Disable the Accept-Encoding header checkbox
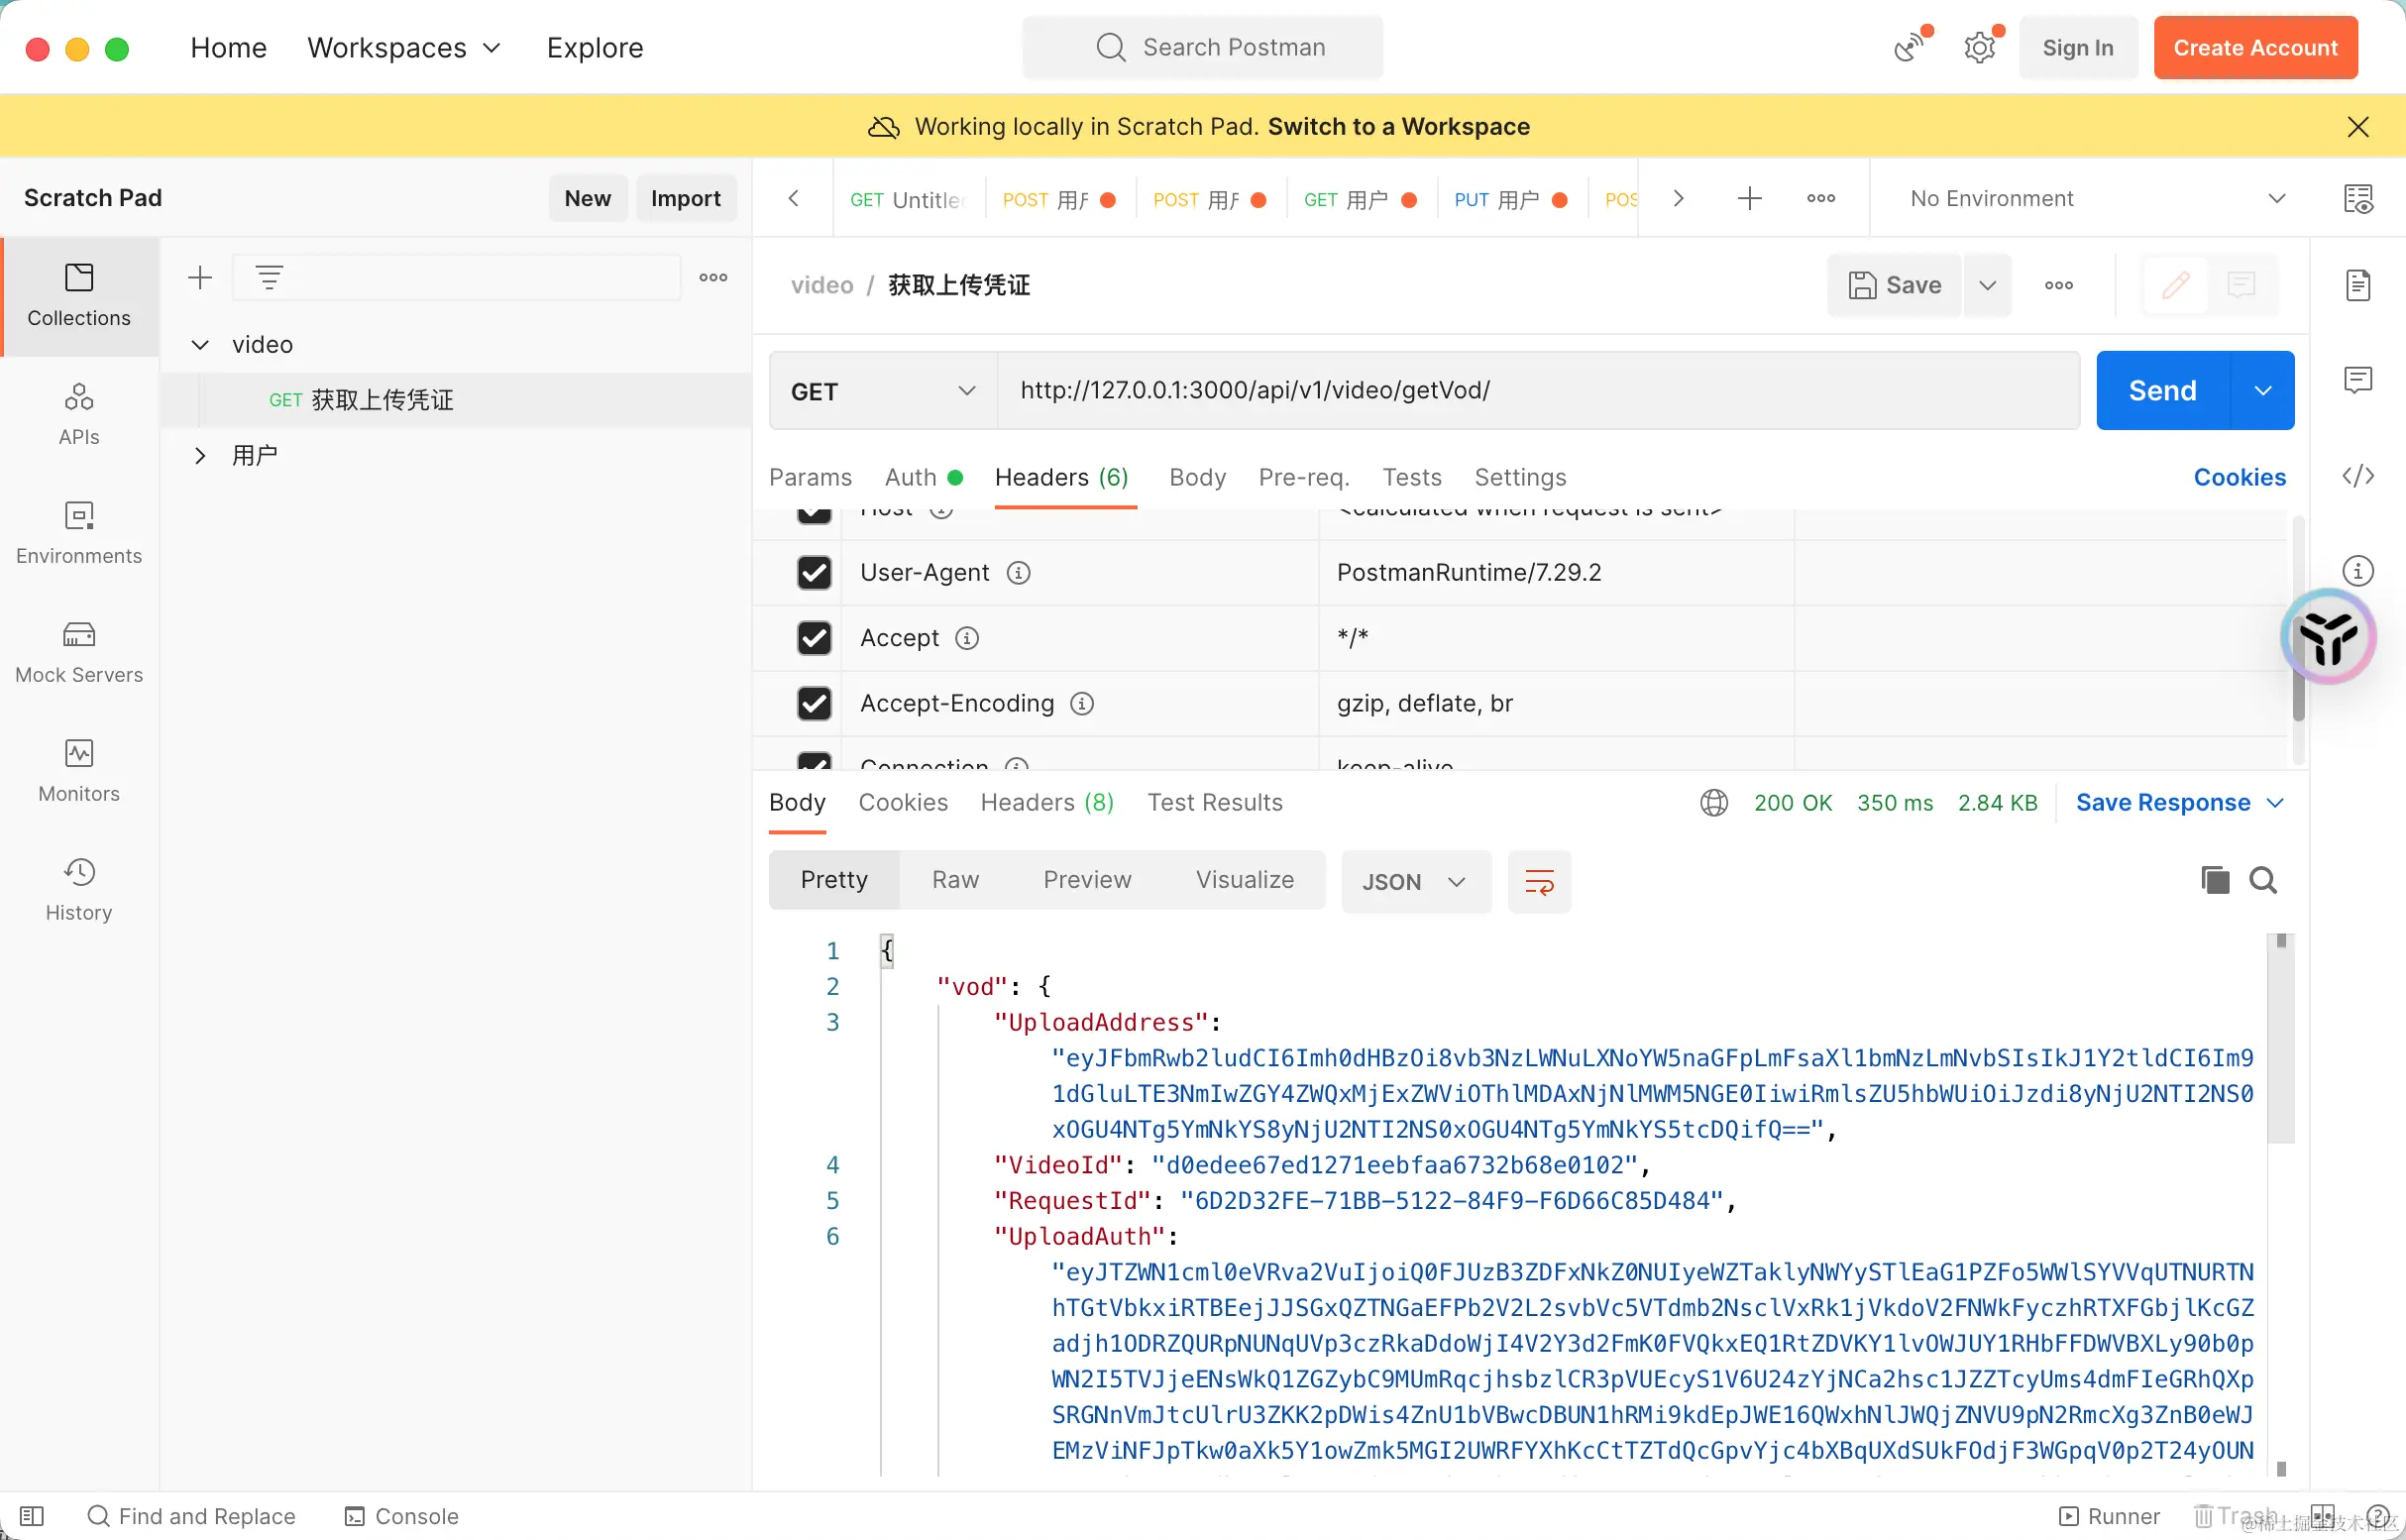This screenshot has width=2406, height=1540. tap(814, 703)
